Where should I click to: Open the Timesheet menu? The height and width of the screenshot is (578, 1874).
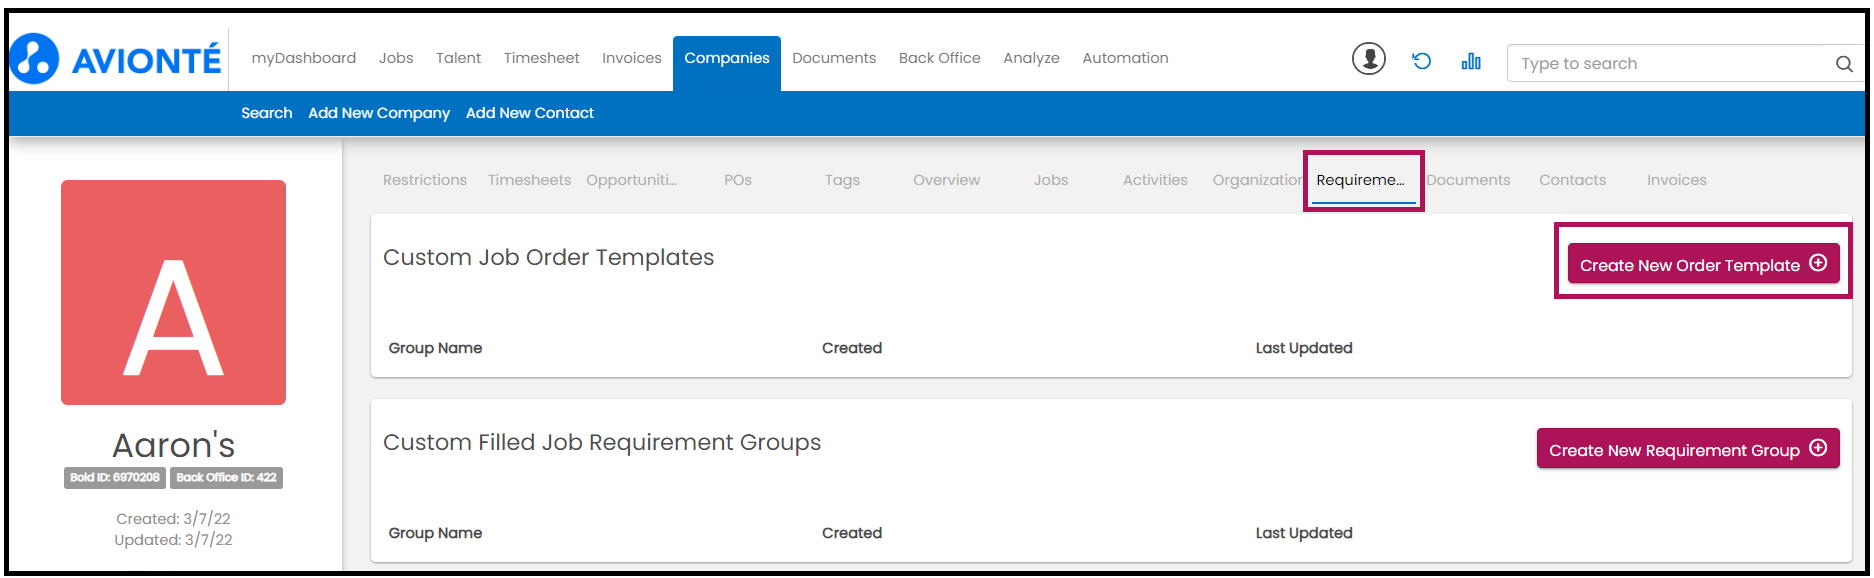542,58
